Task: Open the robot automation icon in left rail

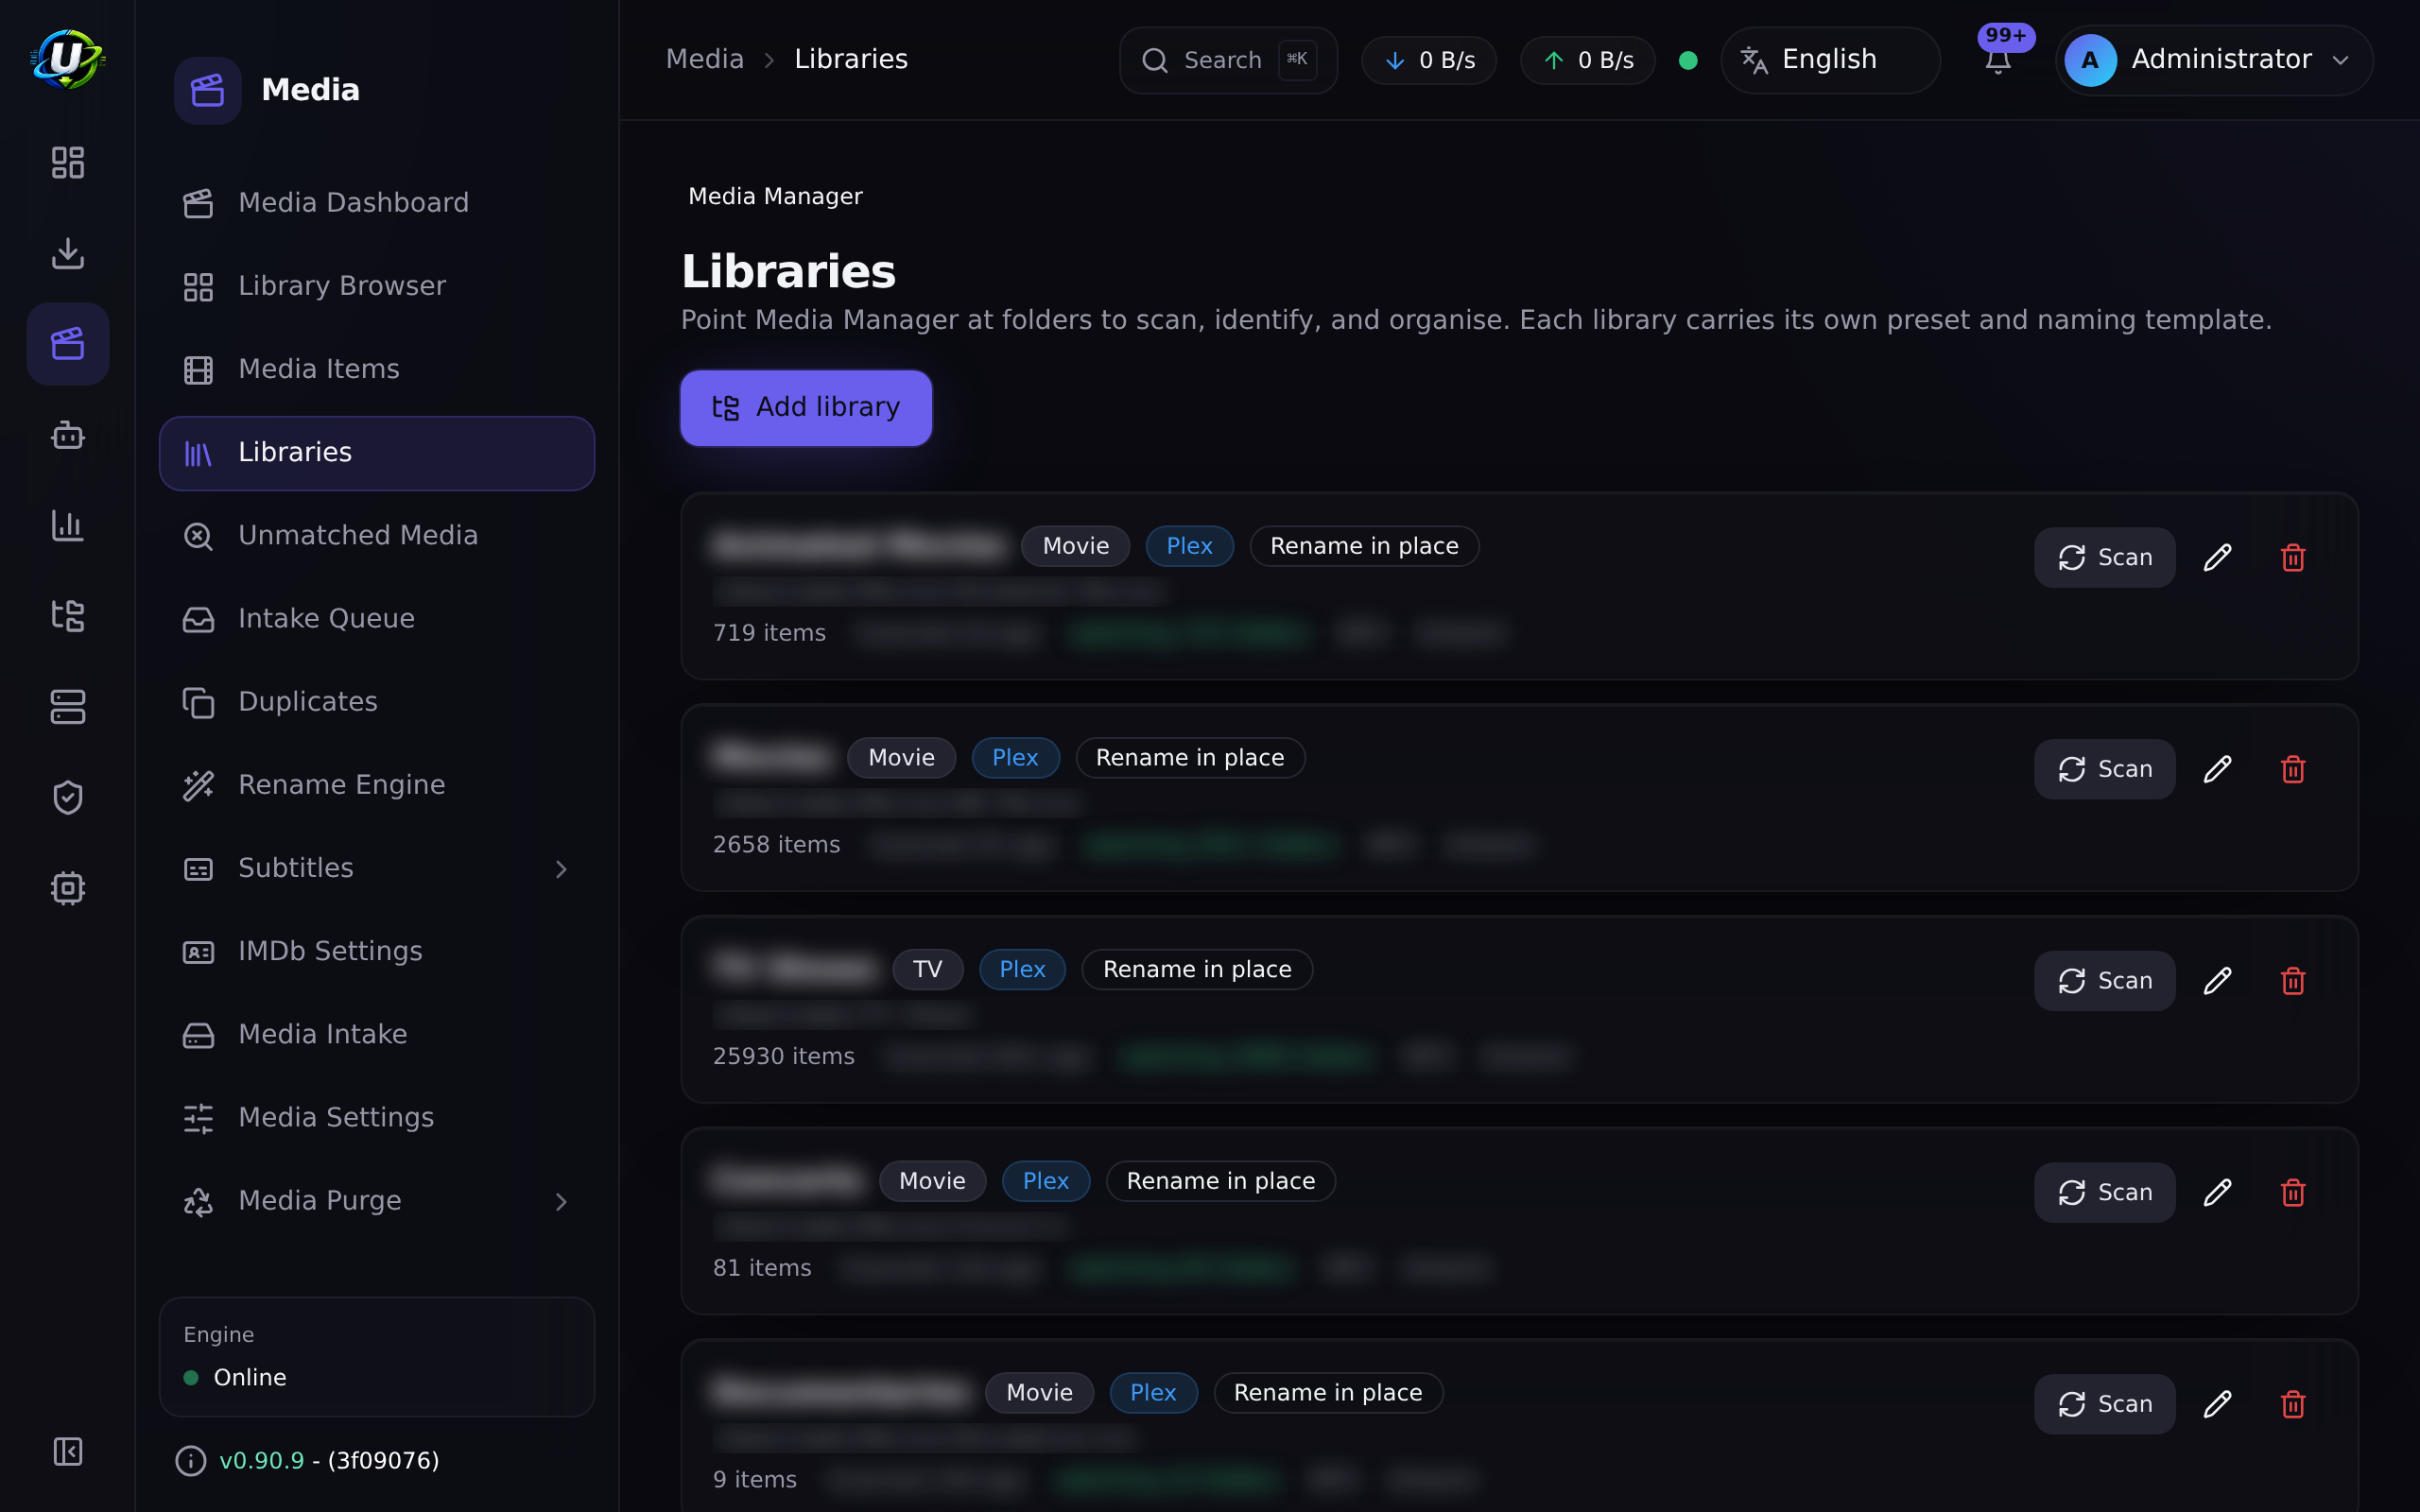Action: coord(67,435)
